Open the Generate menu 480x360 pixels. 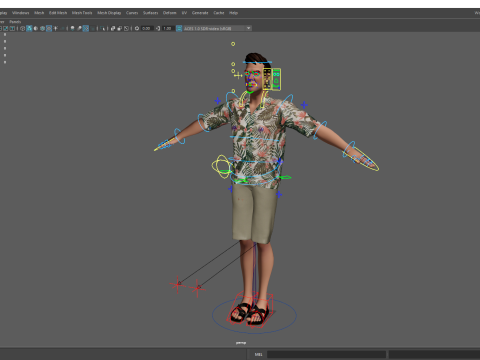[200, 13]
